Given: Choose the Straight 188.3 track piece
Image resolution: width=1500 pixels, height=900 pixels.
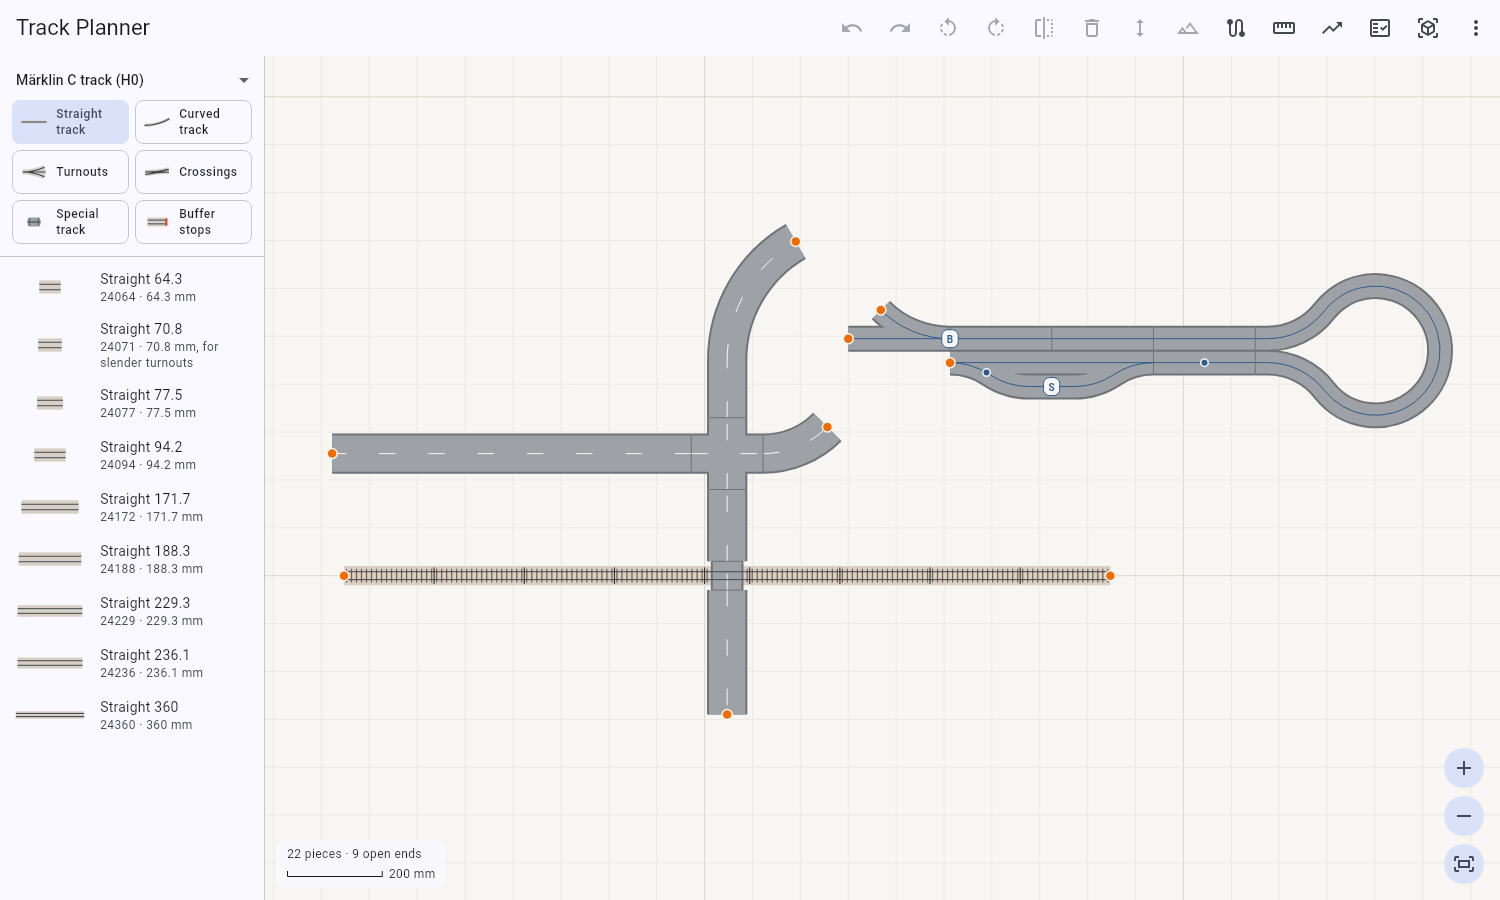Looking at the screenshot, I should pyautogui.click(x=132, y=559).
